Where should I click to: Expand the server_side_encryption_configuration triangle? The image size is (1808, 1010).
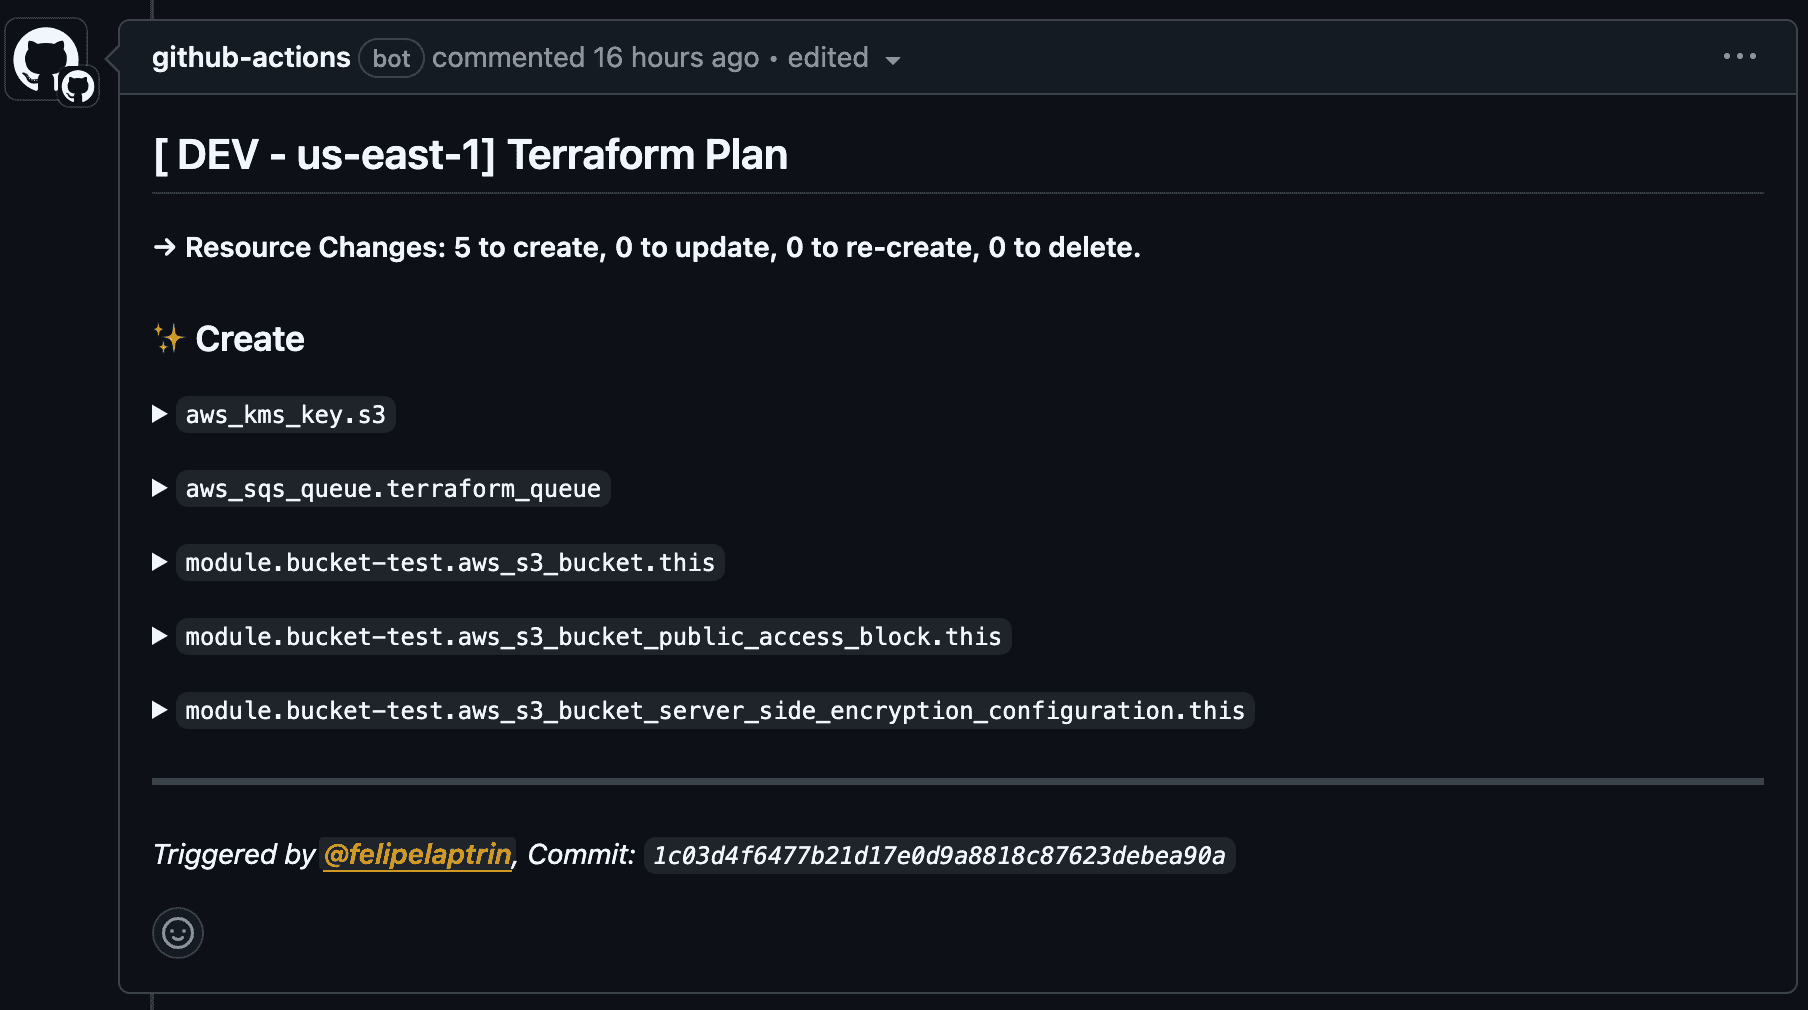pos(159,710)
